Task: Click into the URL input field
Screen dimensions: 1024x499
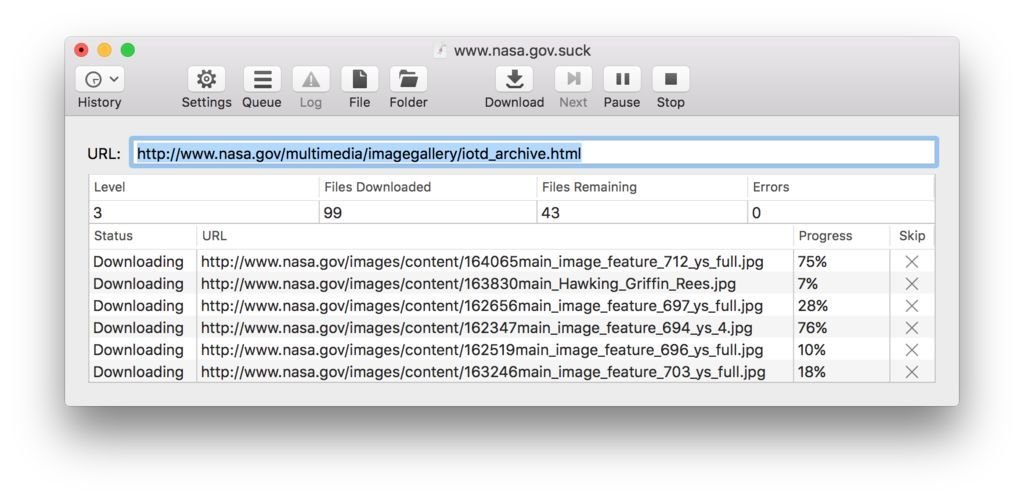Action: point(534,153)
